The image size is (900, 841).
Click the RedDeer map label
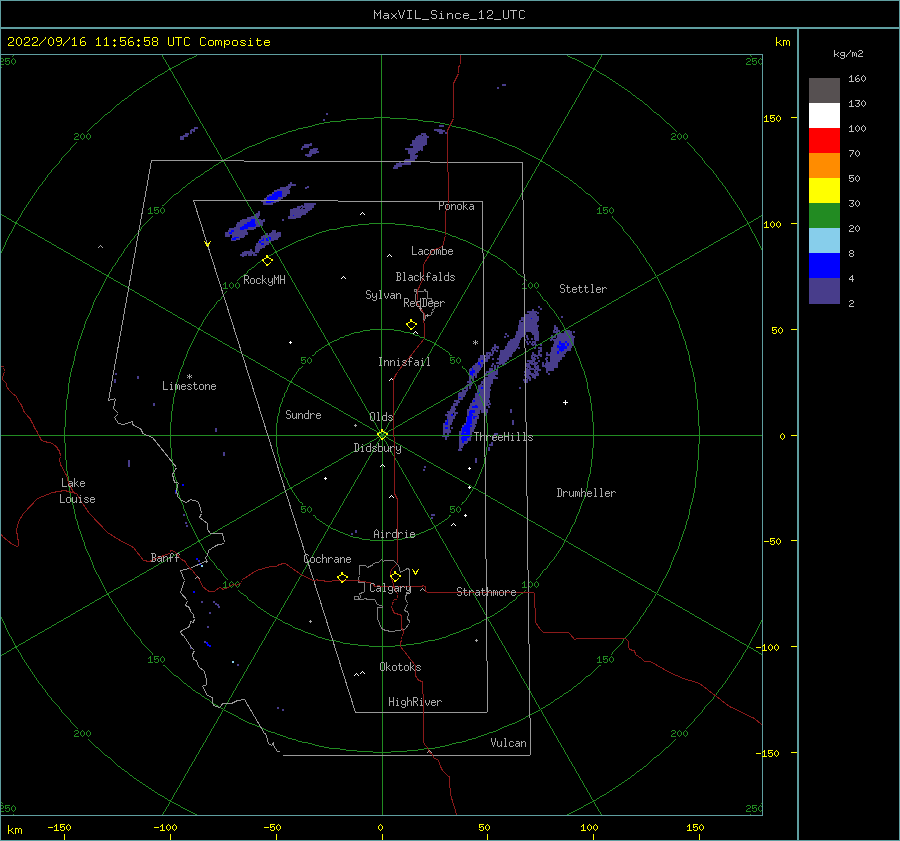pos(424,303)
